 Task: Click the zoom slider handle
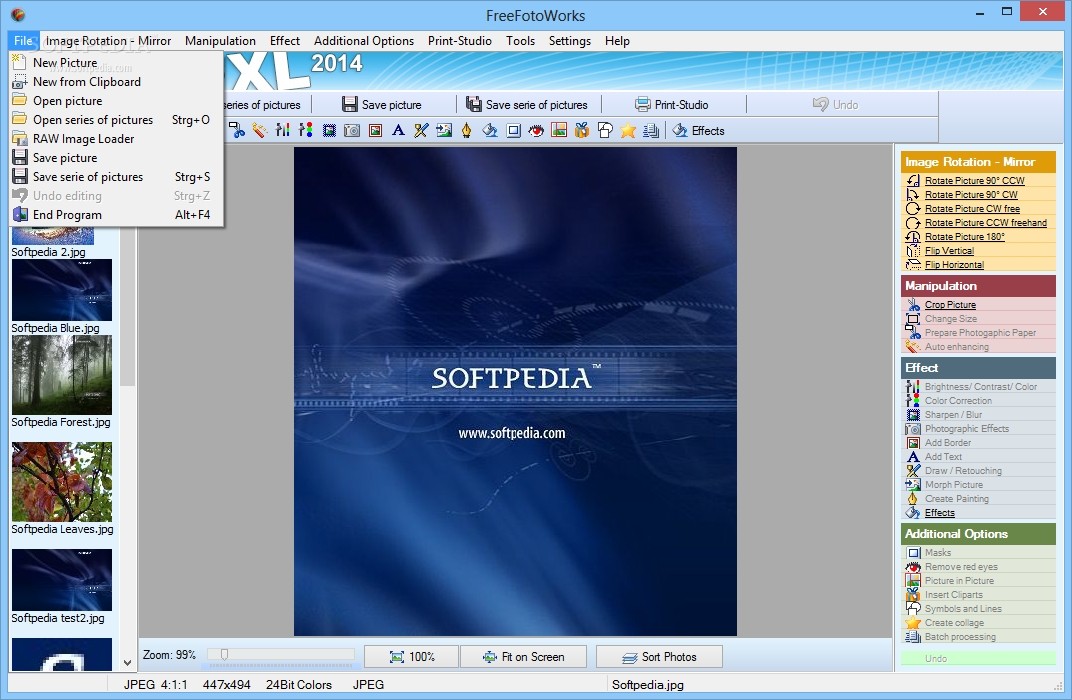pos(224,655)
